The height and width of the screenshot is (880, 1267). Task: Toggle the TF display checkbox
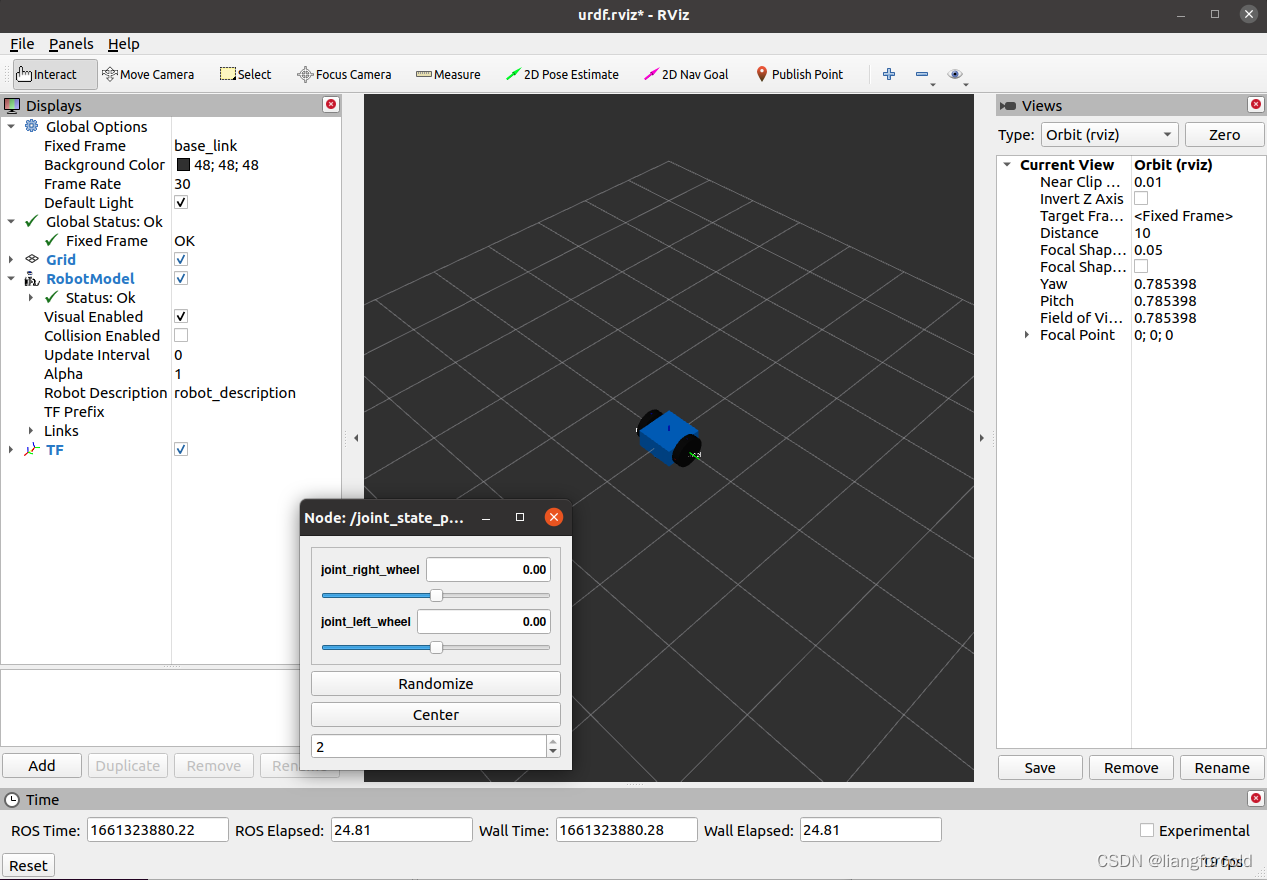(x=181, y=449)
